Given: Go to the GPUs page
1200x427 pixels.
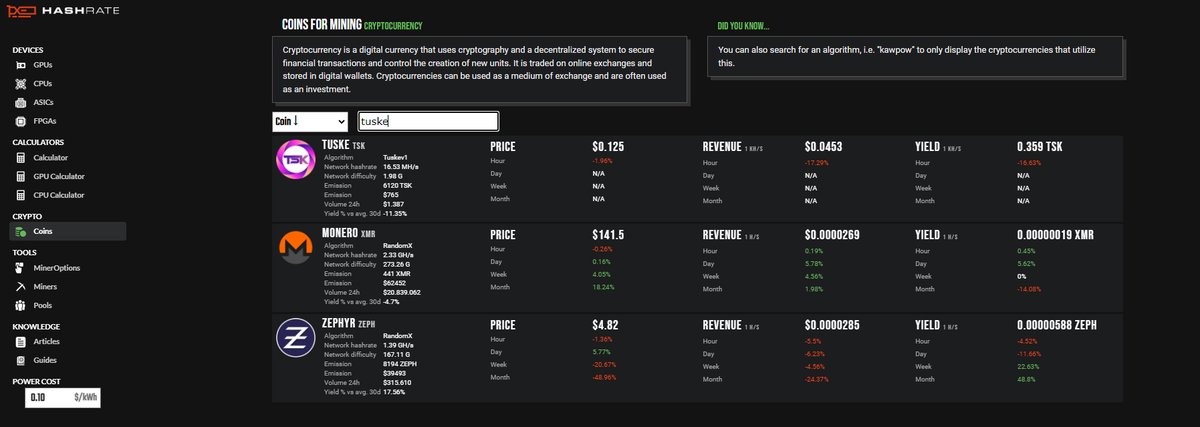Looking at the screenshot, I should [43, 65].
